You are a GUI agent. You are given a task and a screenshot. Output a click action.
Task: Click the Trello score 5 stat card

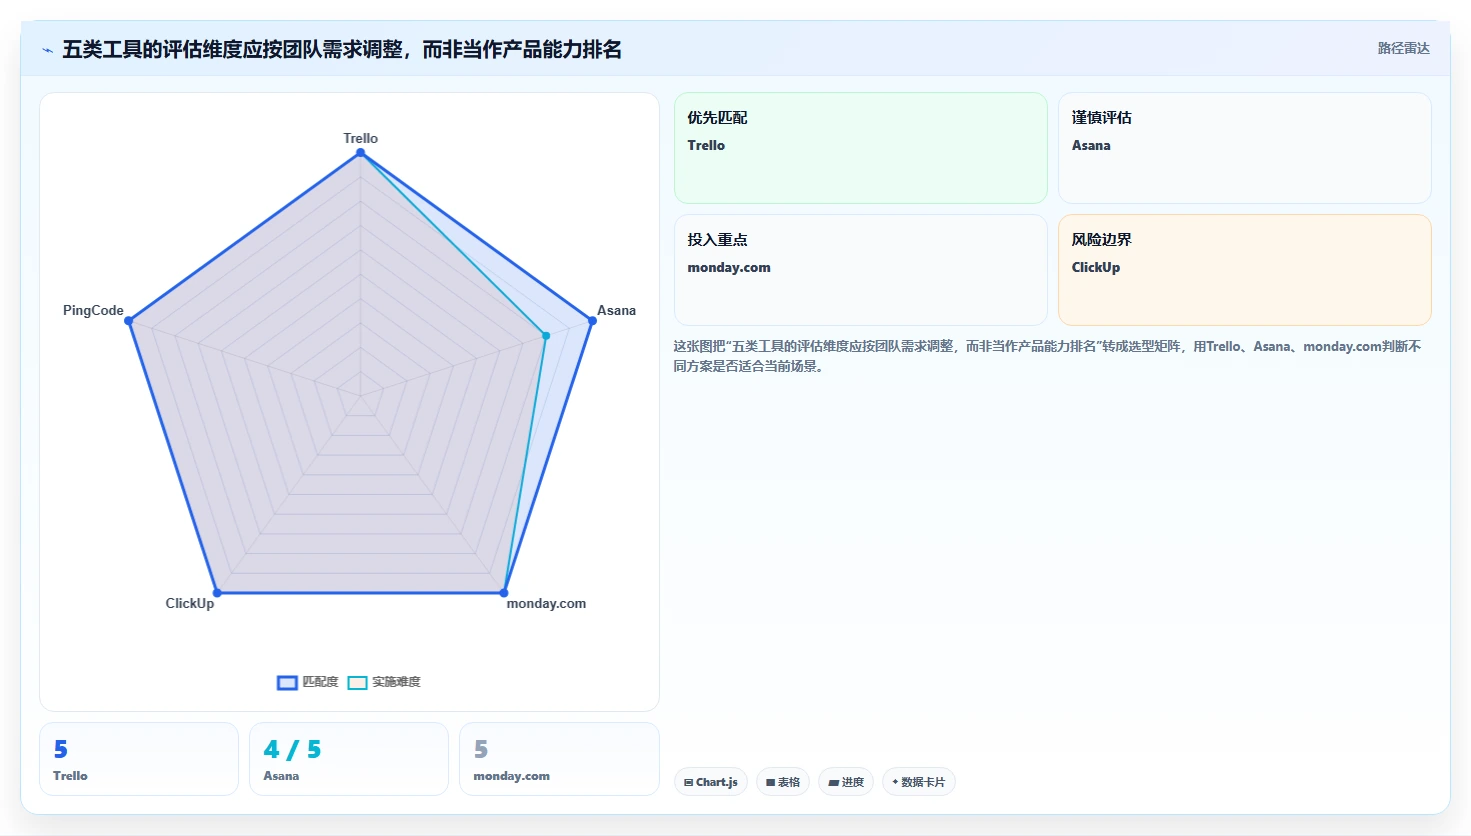139,759
